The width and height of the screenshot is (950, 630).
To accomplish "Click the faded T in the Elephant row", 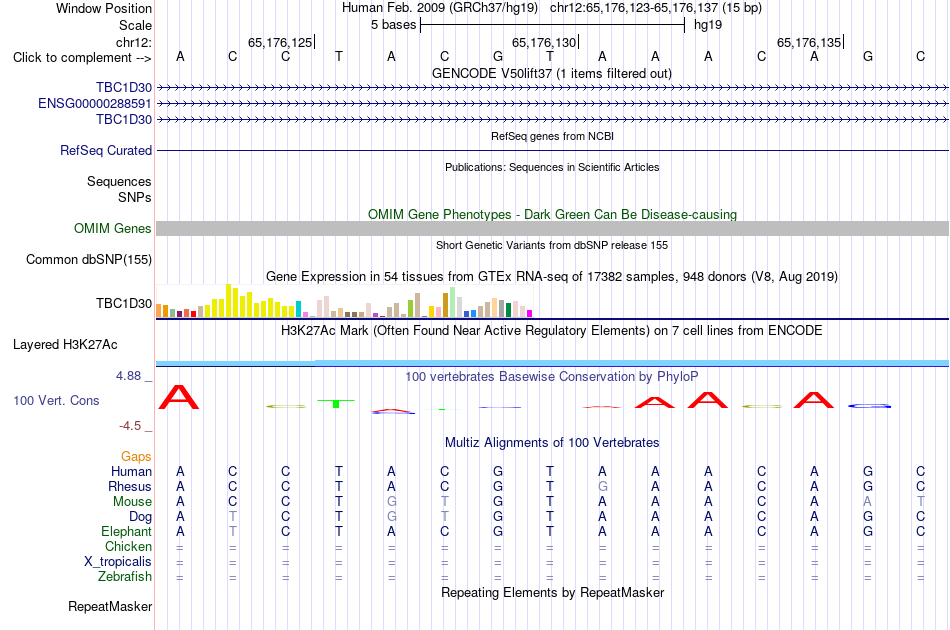I will tap(233, 531).
